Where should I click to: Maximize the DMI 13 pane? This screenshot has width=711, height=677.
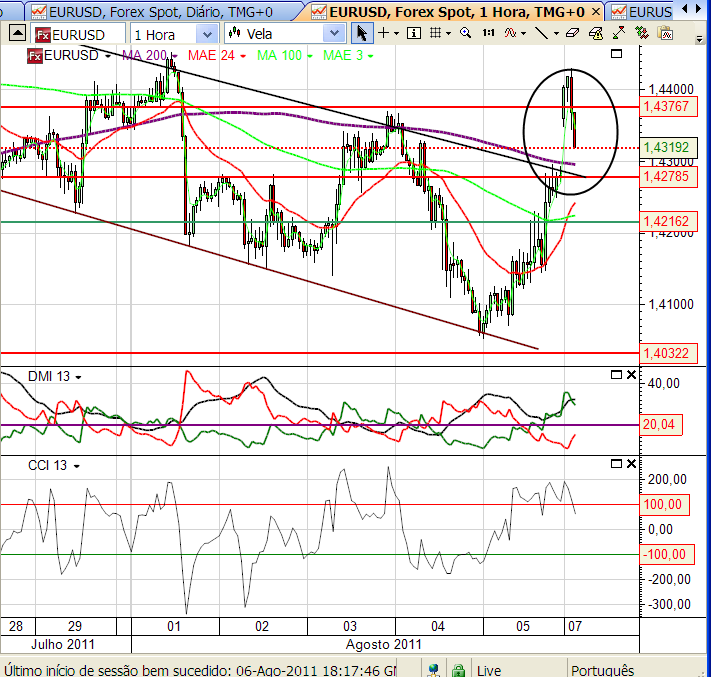[616, 375]
